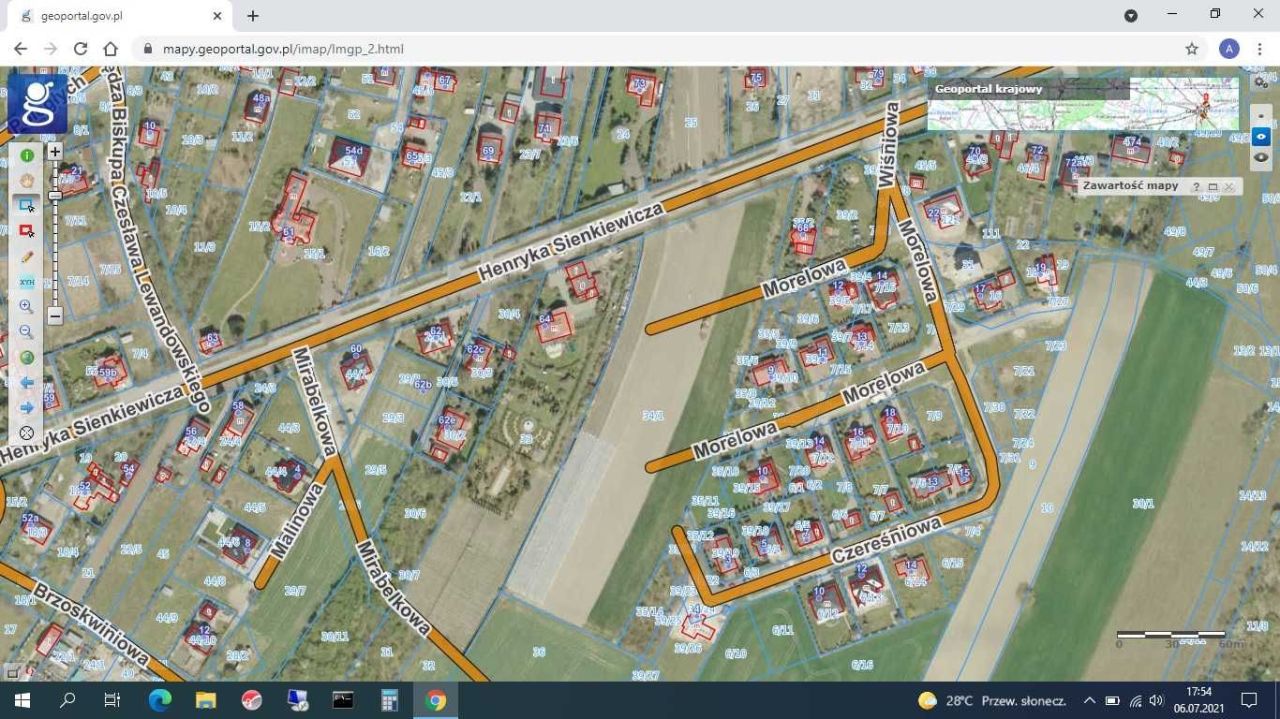Select the zoom in magnifier tool
Viewport: 1280px width, 719px height.
click(x=27, y=307)
